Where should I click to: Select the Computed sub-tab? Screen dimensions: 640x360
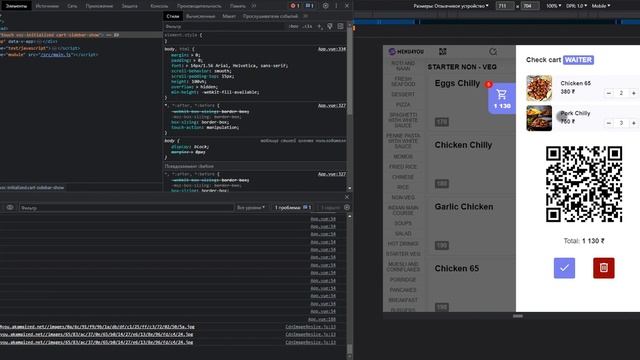point(200,16)
